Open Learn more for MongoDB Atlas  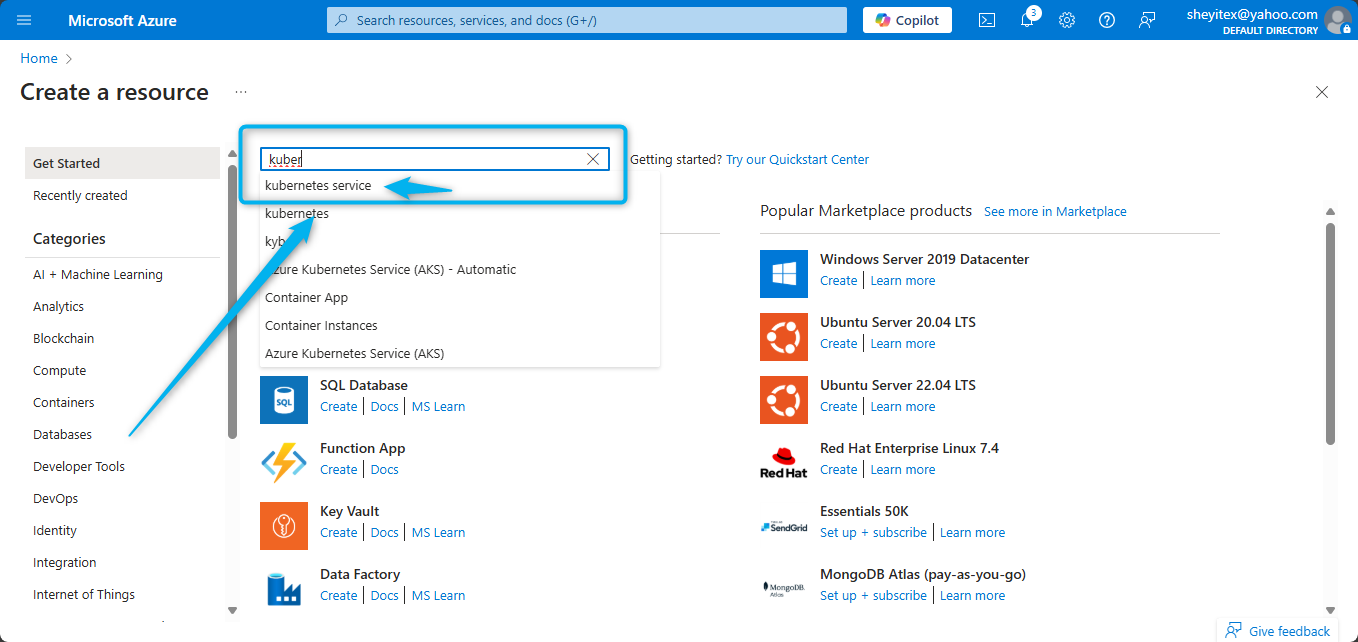[972, 595]
